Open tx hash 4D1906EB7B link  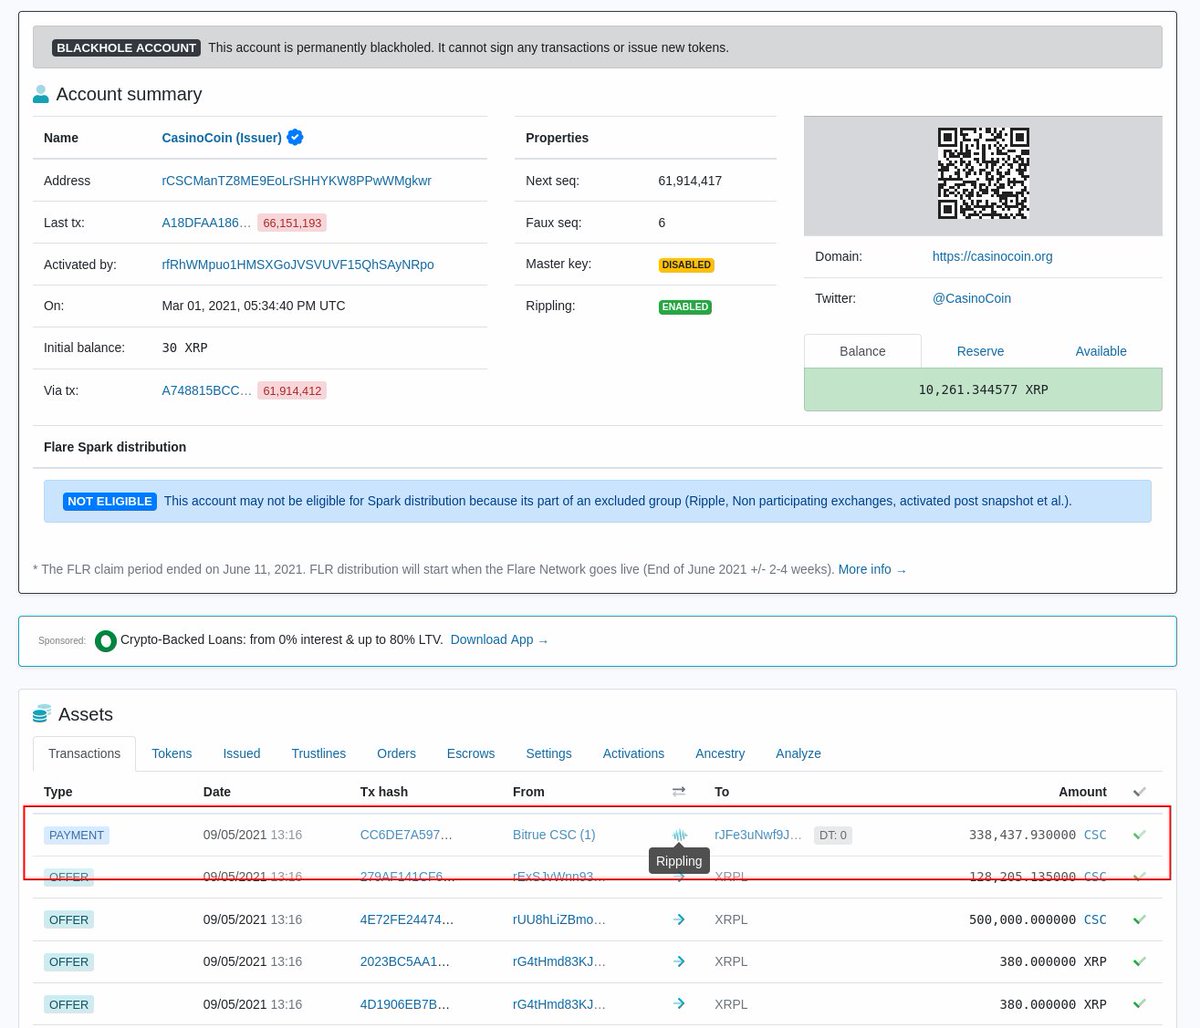coord(405,1004)
